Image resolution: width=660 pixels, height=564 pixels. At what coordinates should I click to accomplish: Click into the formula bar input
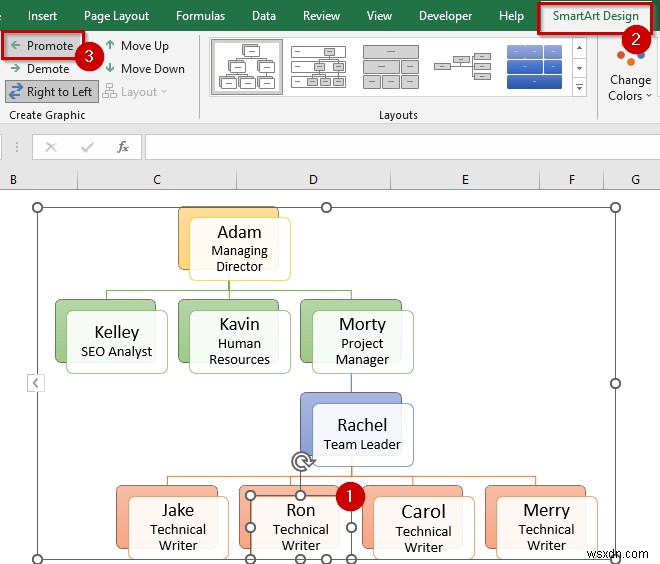[x=402, y=147]
